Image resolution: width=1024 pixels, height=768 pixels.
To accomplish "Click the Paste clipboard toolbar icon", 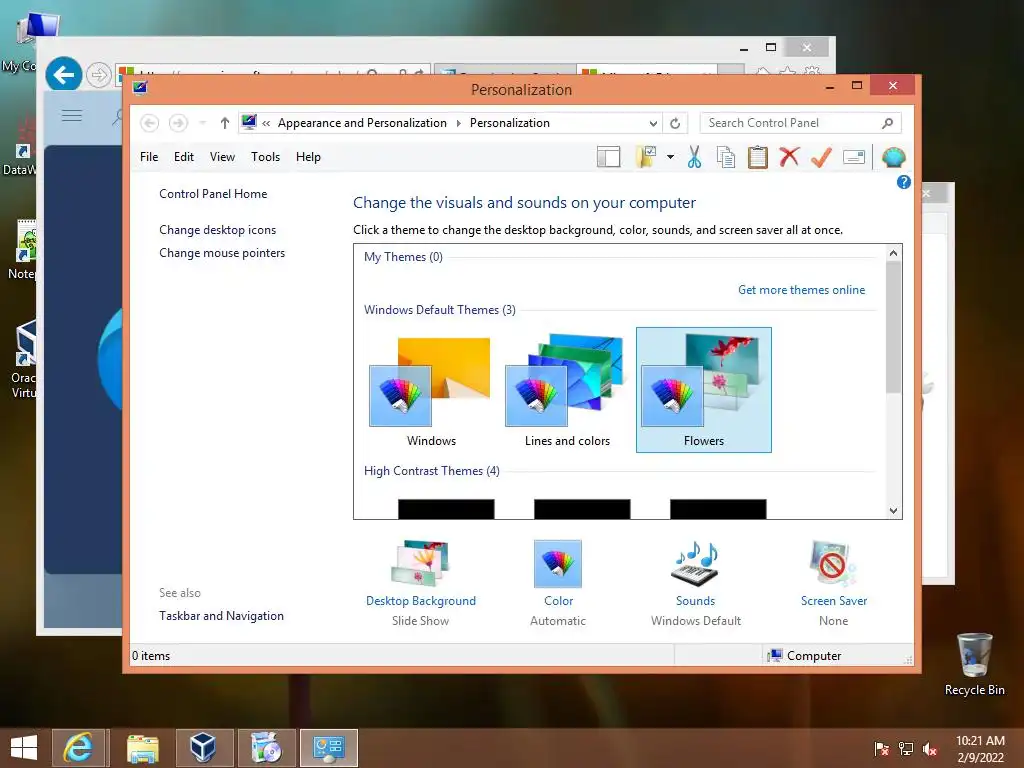I will click(757, 157).
